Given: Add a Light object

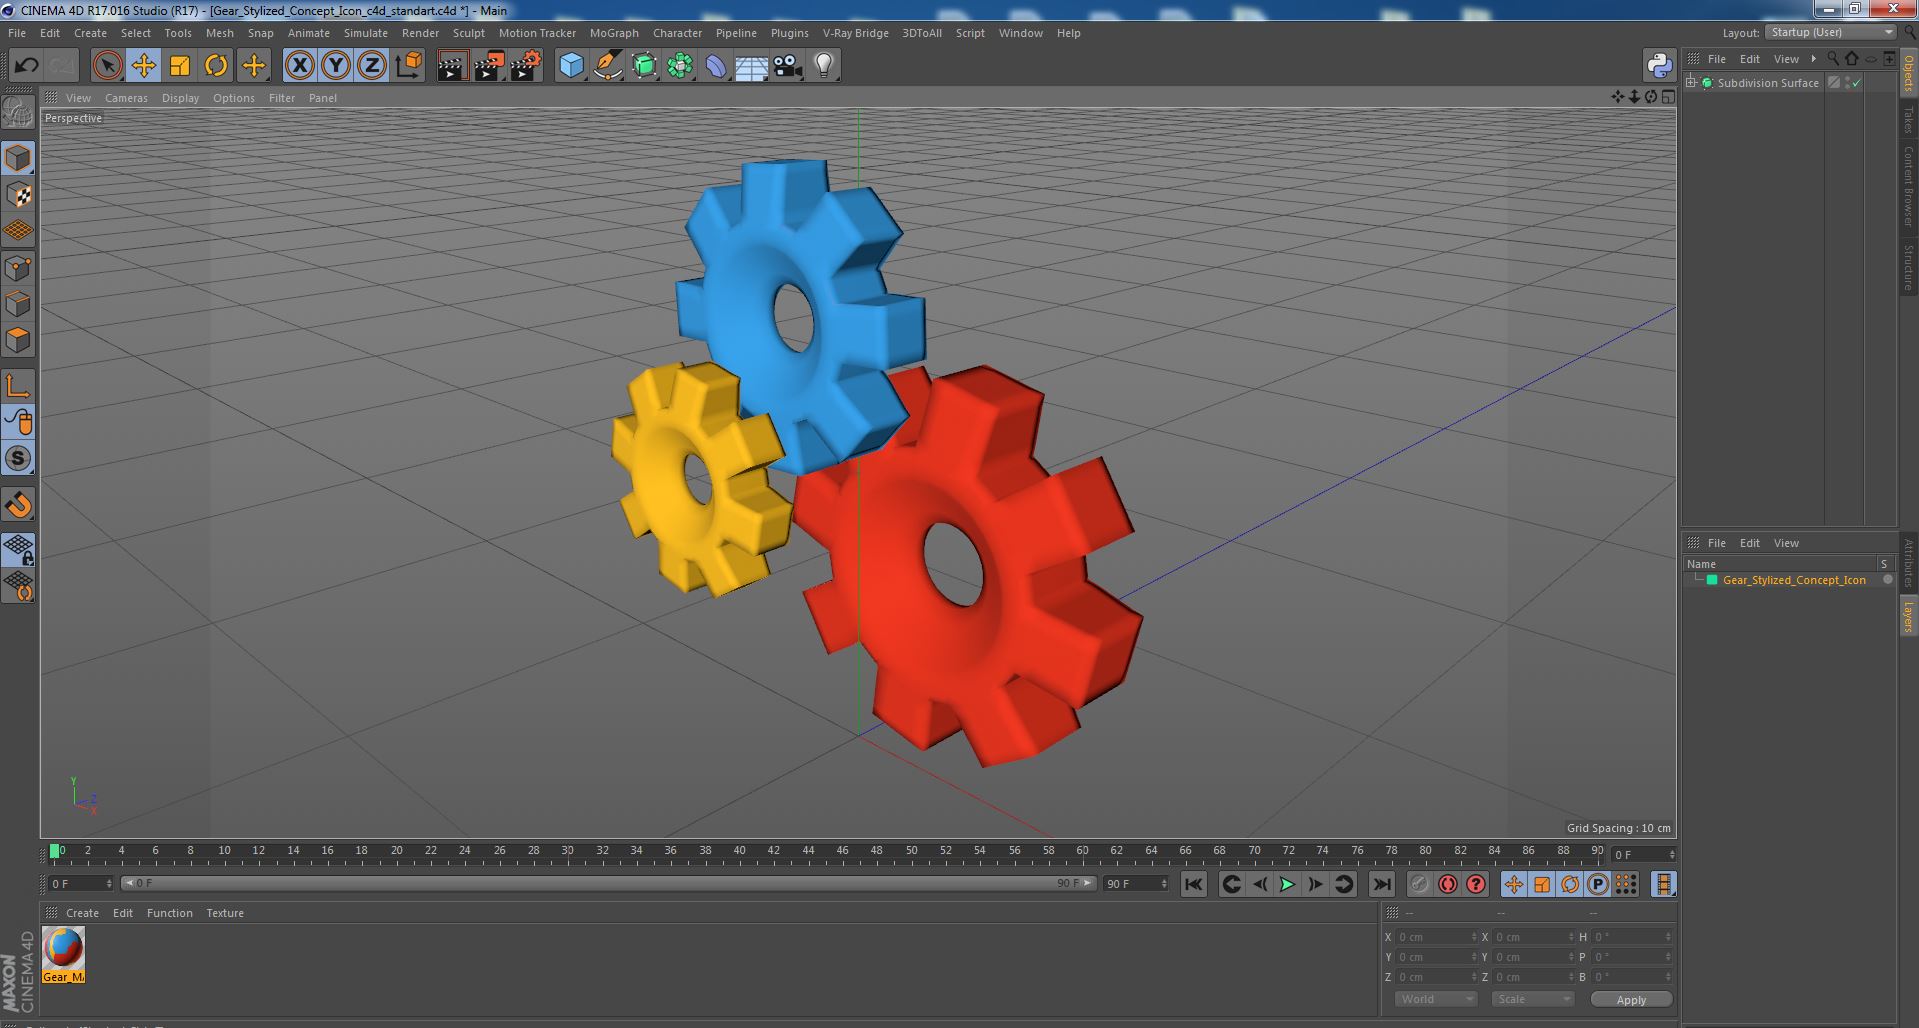Looking at the screenshot, I should (x=824, y=66).
